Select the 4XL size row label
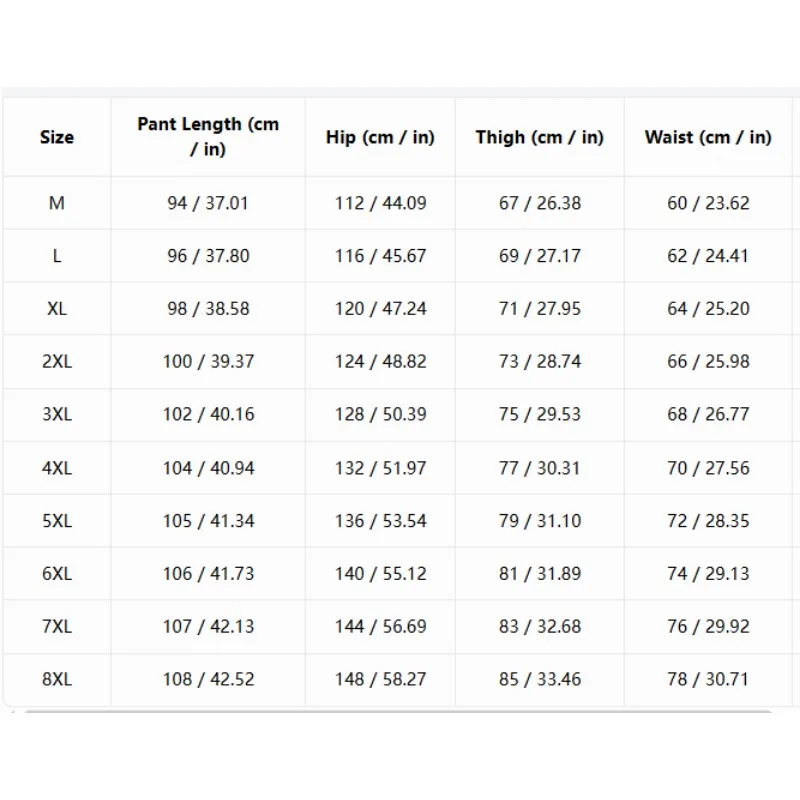The image size is (800, 800). click(x=57, y=468)
